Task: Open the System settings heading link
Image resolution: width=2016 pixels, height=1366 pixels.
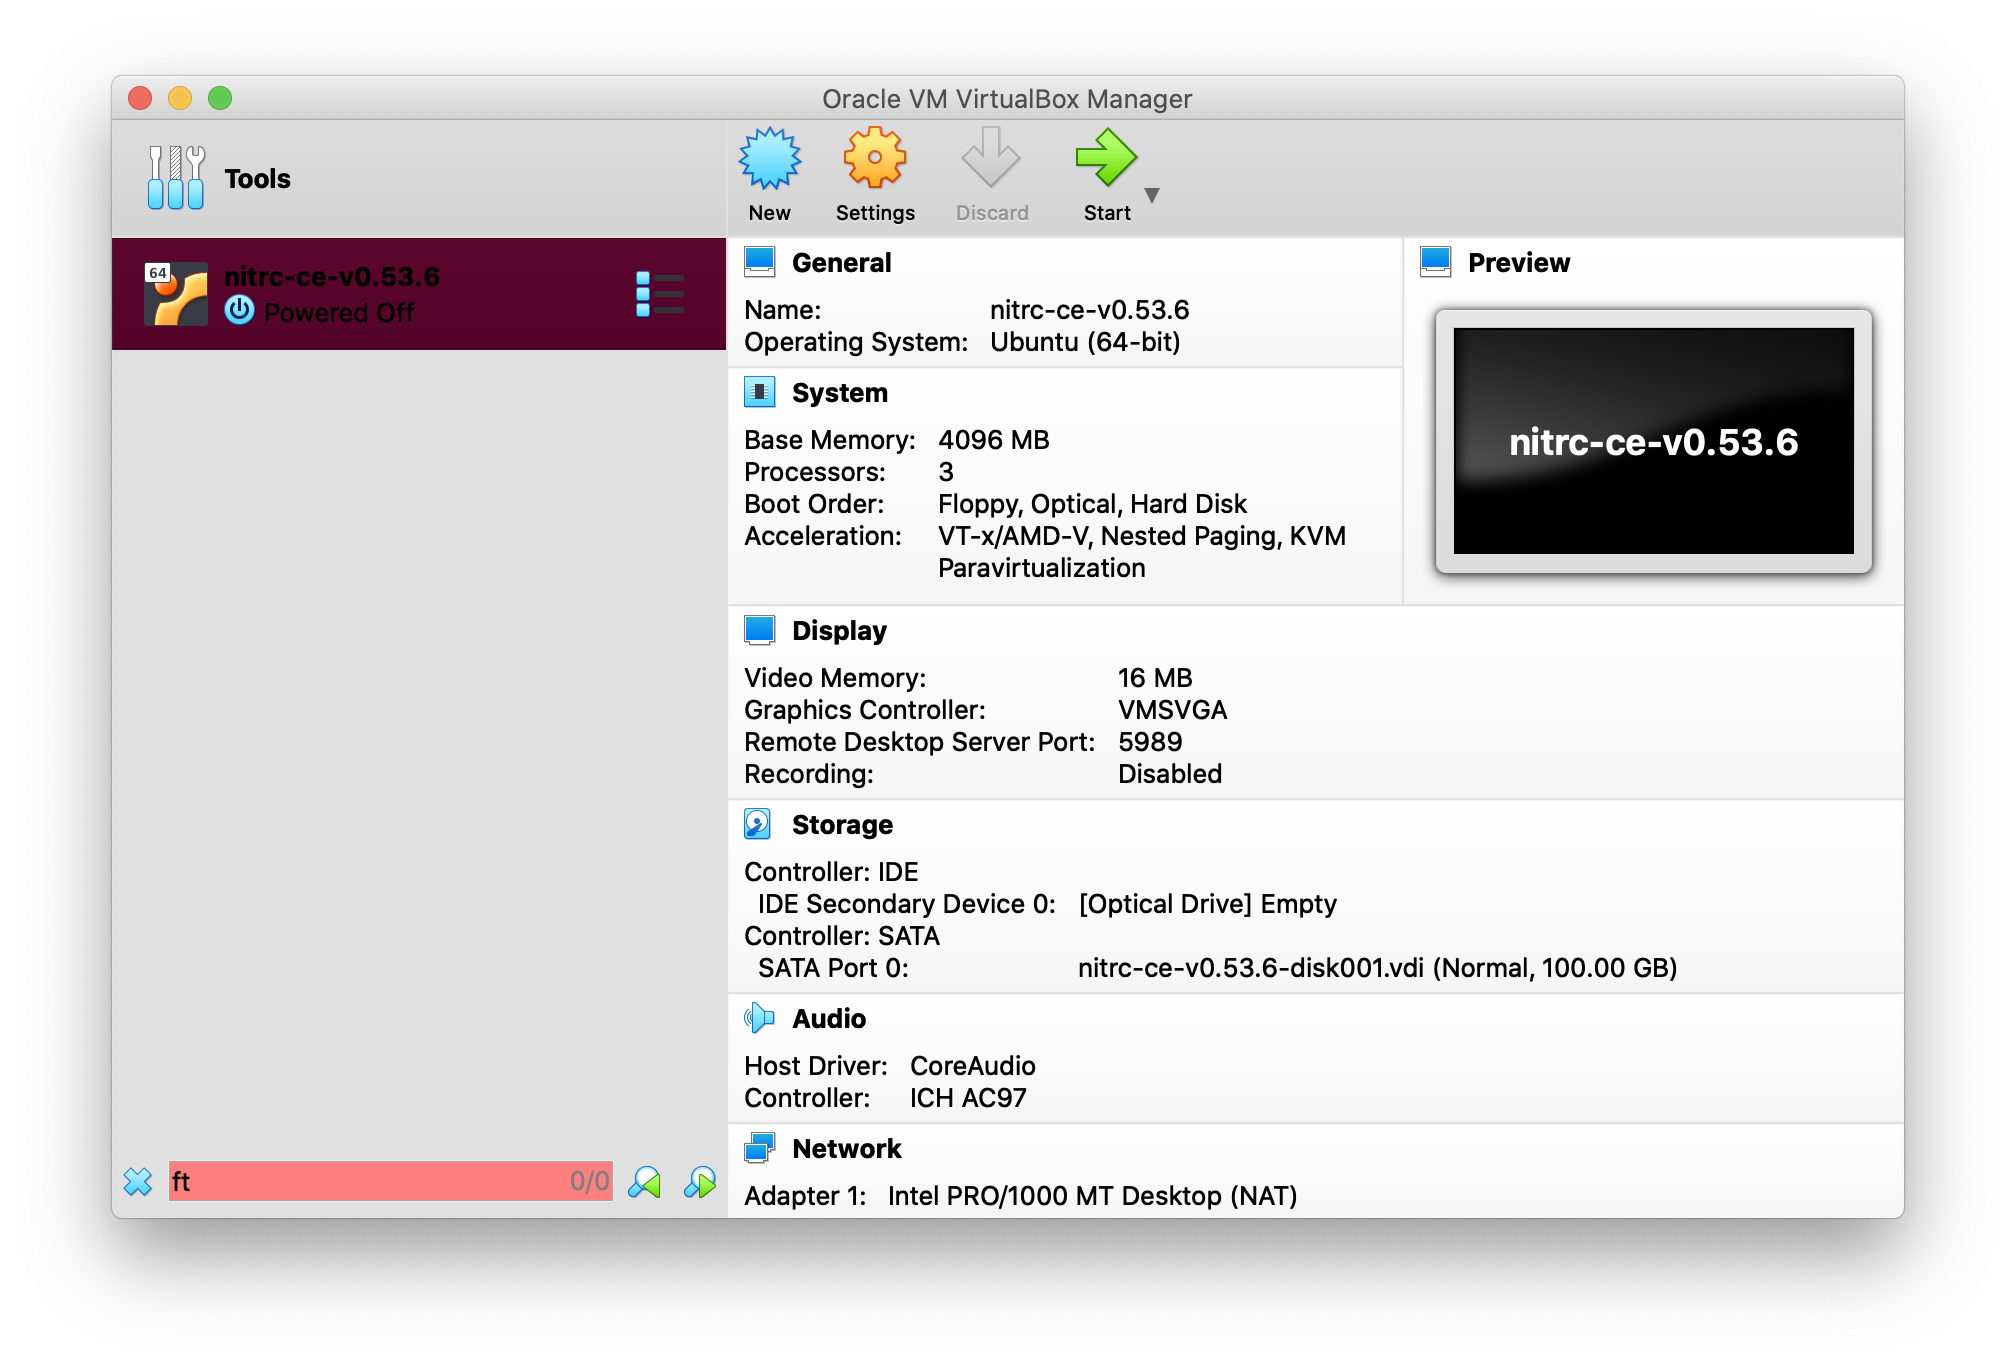Action: pyautogui.click(x=840, y=393)
